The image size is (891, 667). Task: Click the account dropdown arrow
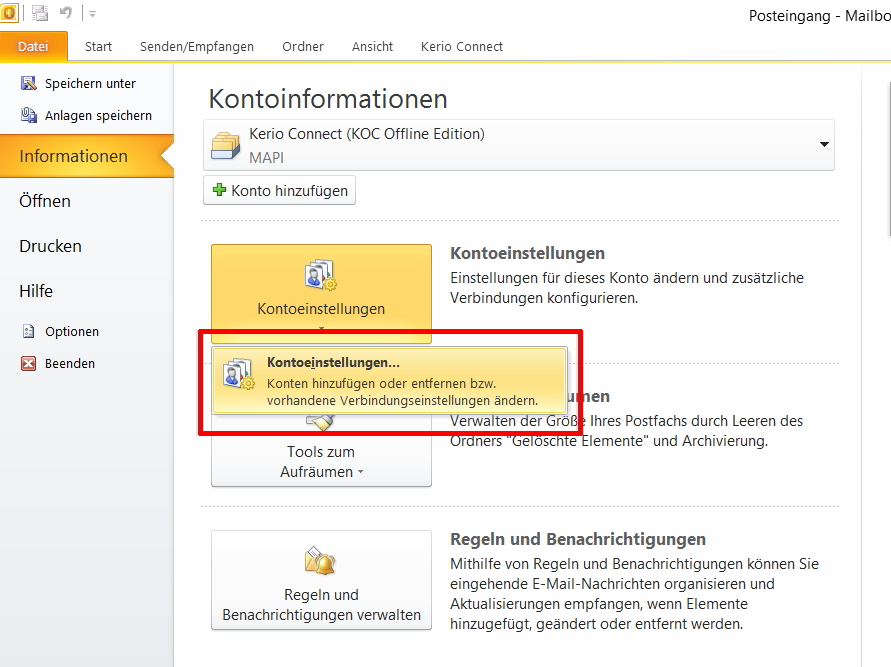(824, 144)
